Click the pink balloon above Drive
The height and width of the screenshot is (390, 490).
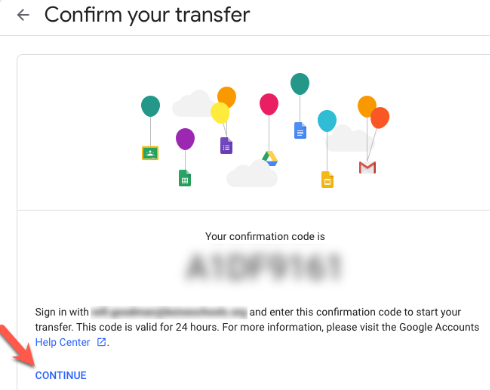pyautogui.click(x=269, y=104)
